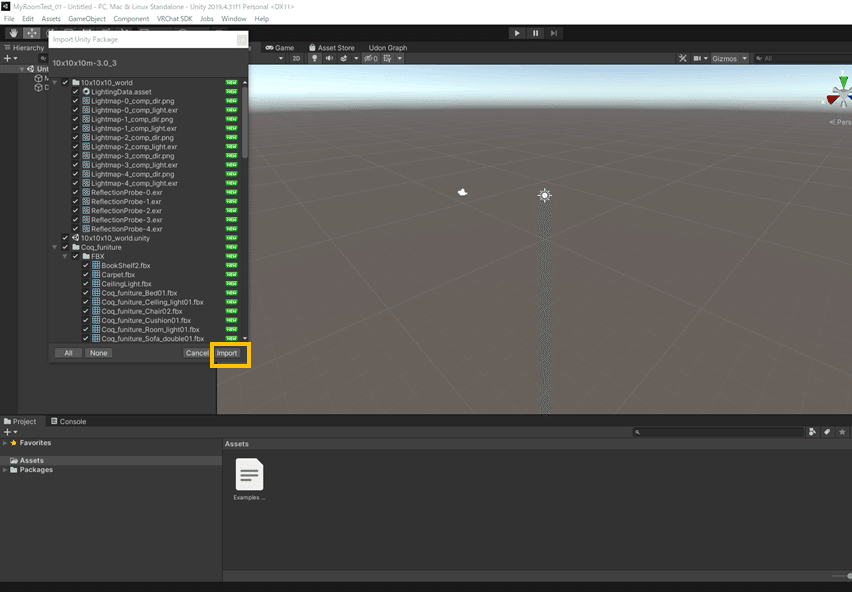Toggle 2D view mode in Scene

tap(296, 58)
